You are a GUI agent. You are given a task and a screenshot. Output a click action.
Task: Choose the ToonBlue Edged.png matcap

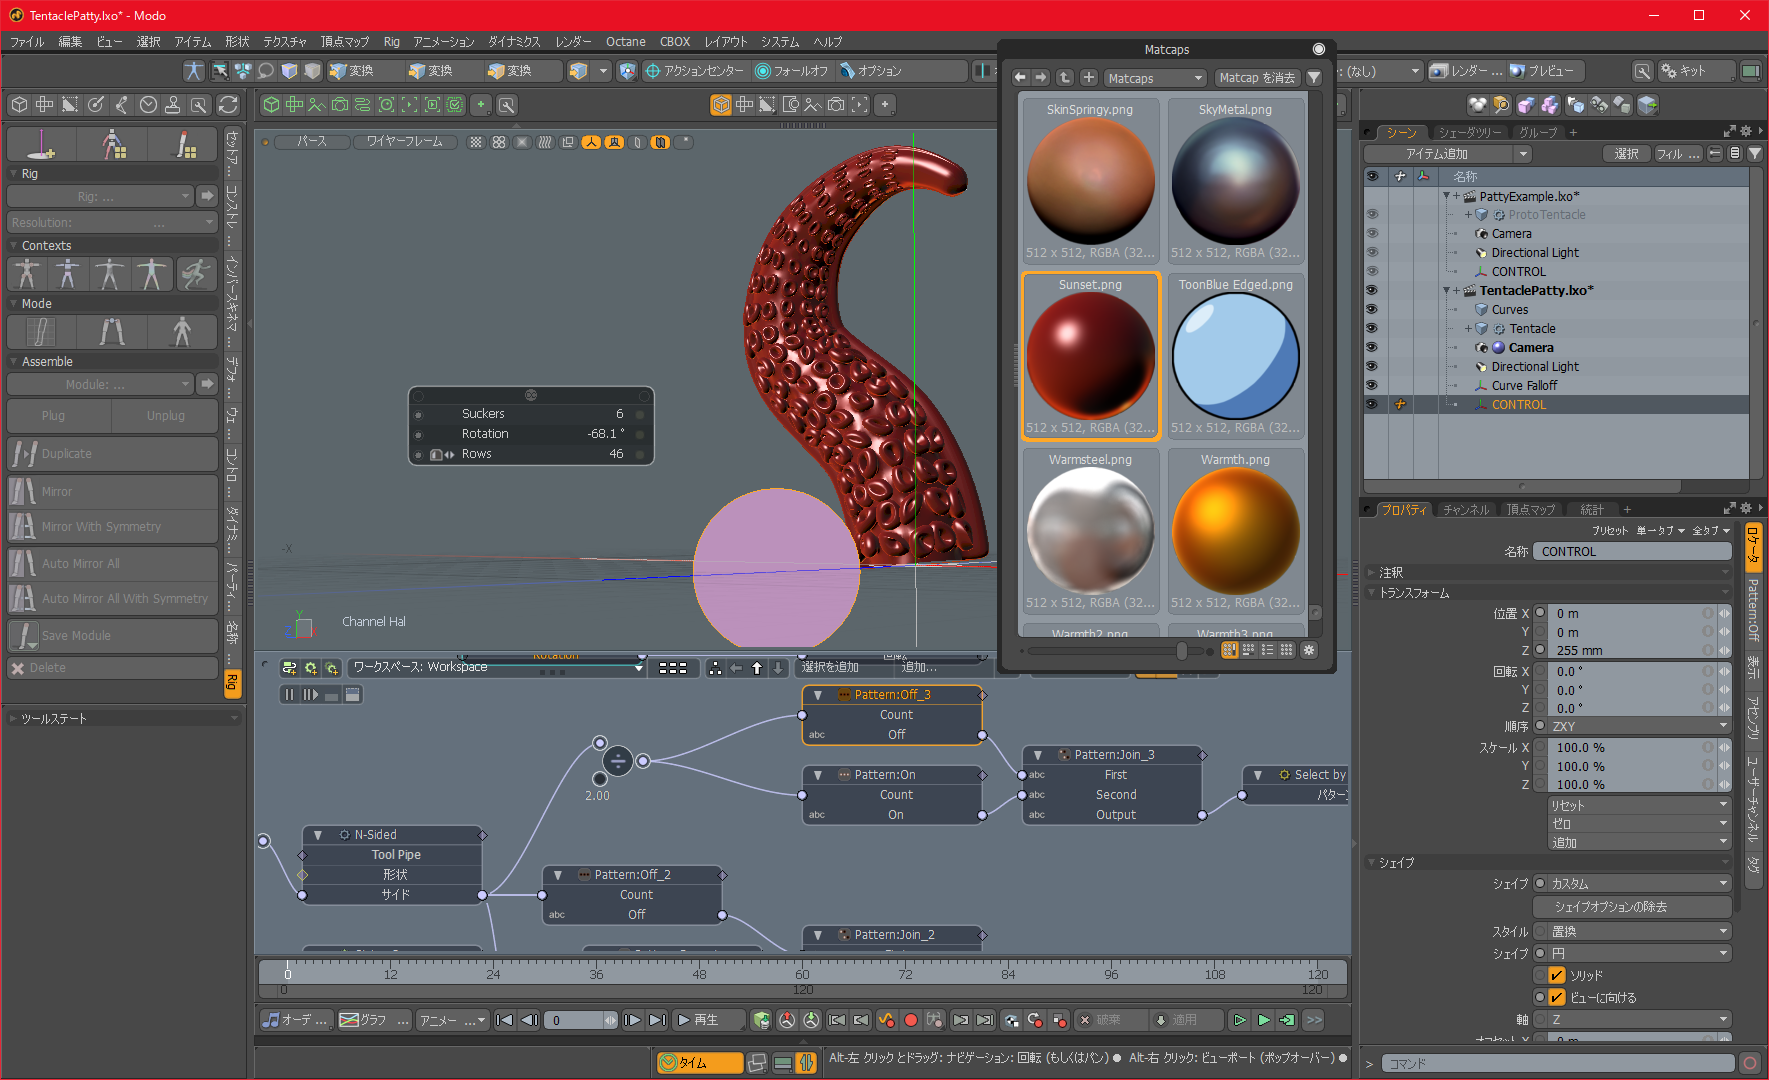(x=1236, y=356)
